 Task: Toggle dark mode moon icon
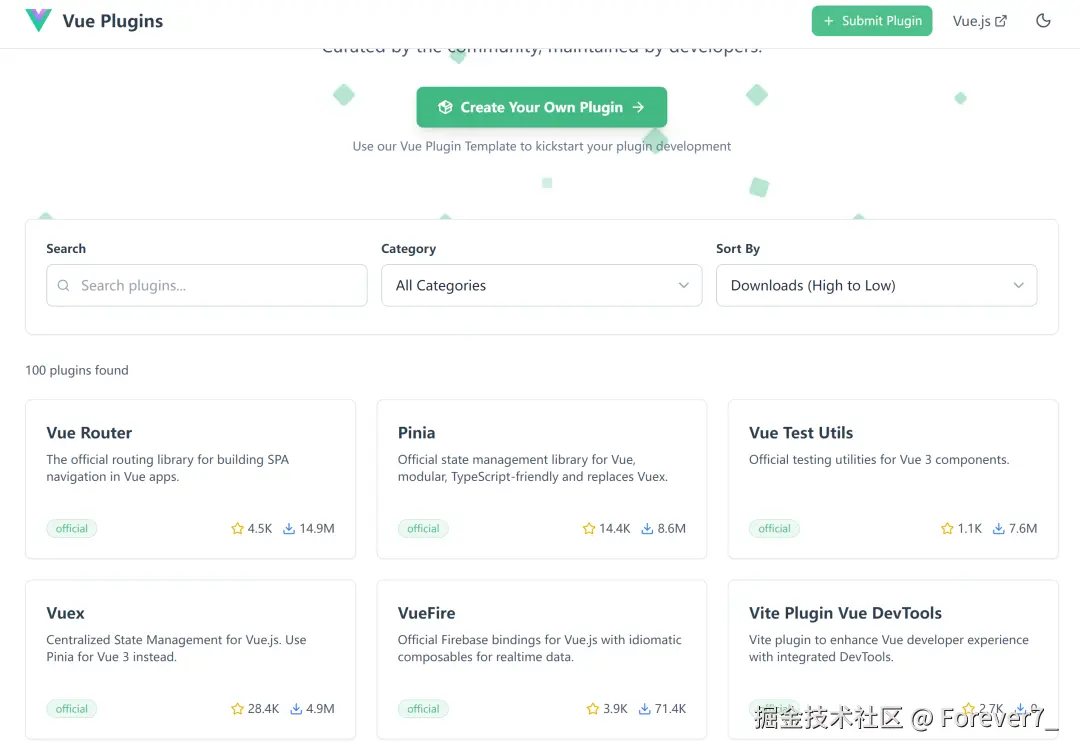1043,21
